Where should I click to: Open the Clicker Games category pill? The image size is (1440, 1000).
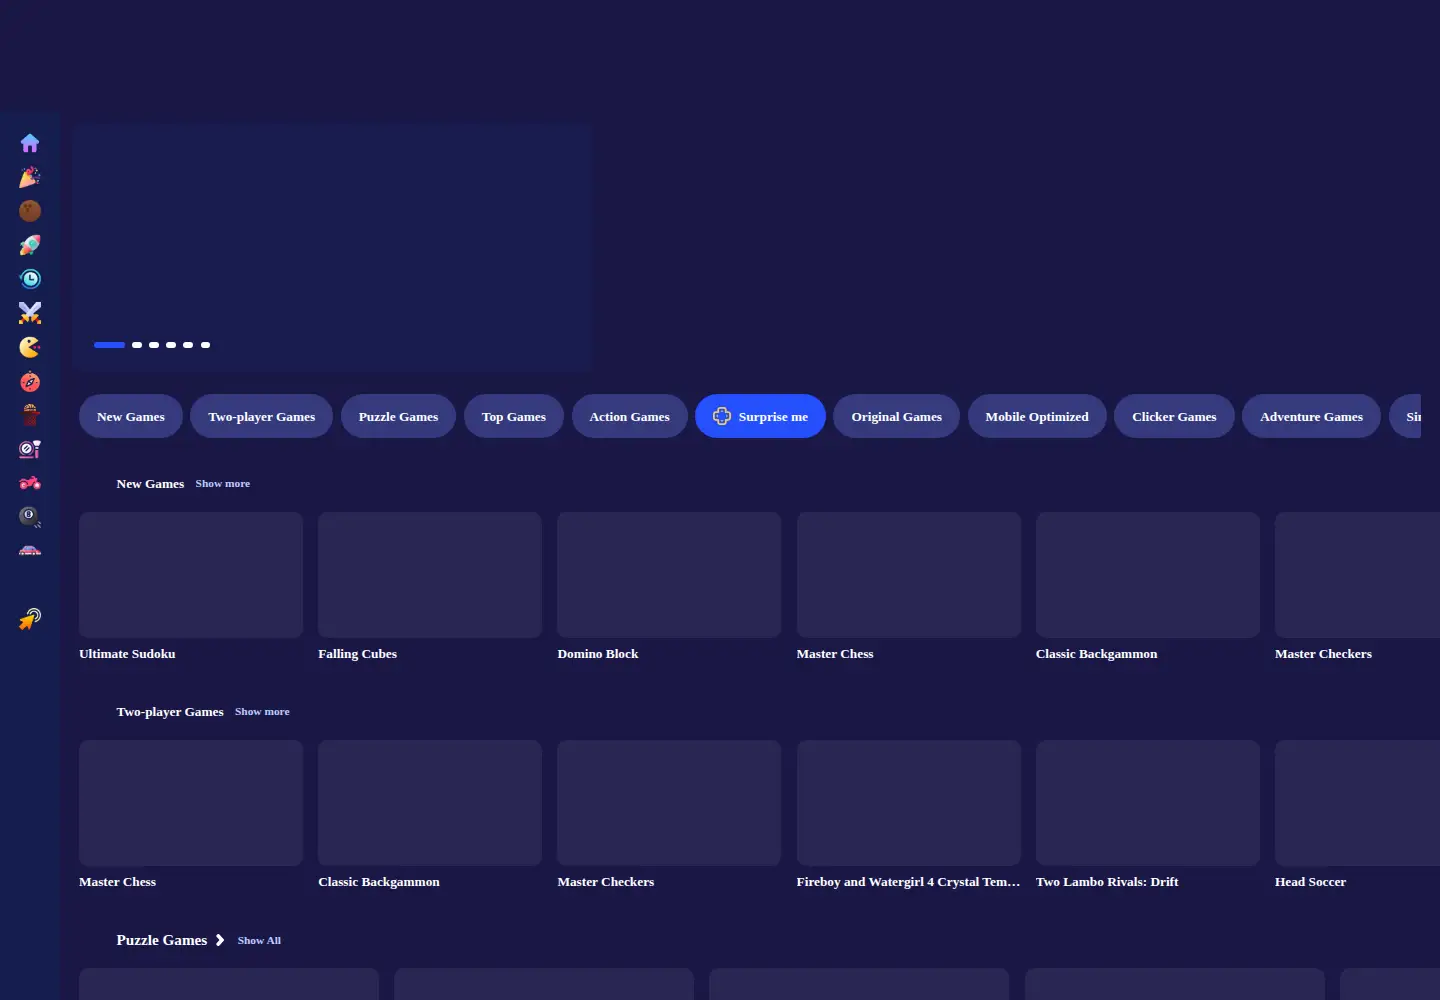tap(1174, 416)
